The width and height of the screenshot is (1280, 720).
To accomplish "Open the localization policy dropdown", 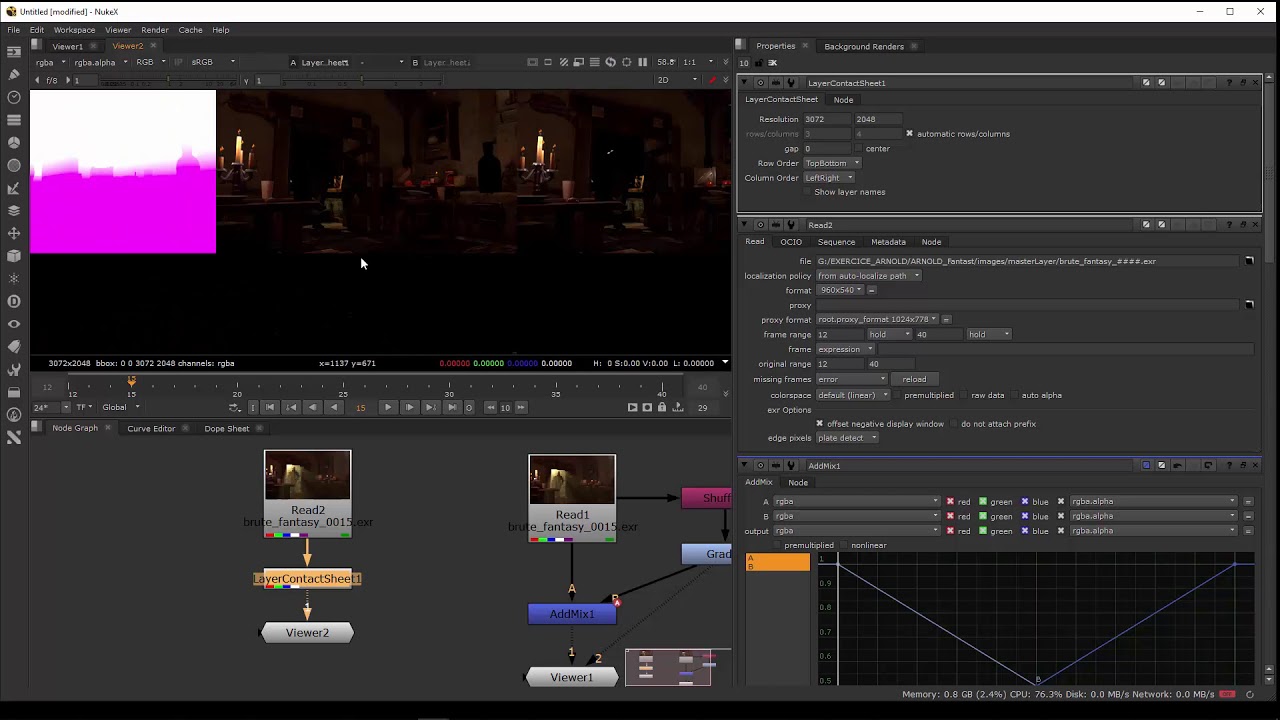I will pyautogui.click(x=868, y=276).
